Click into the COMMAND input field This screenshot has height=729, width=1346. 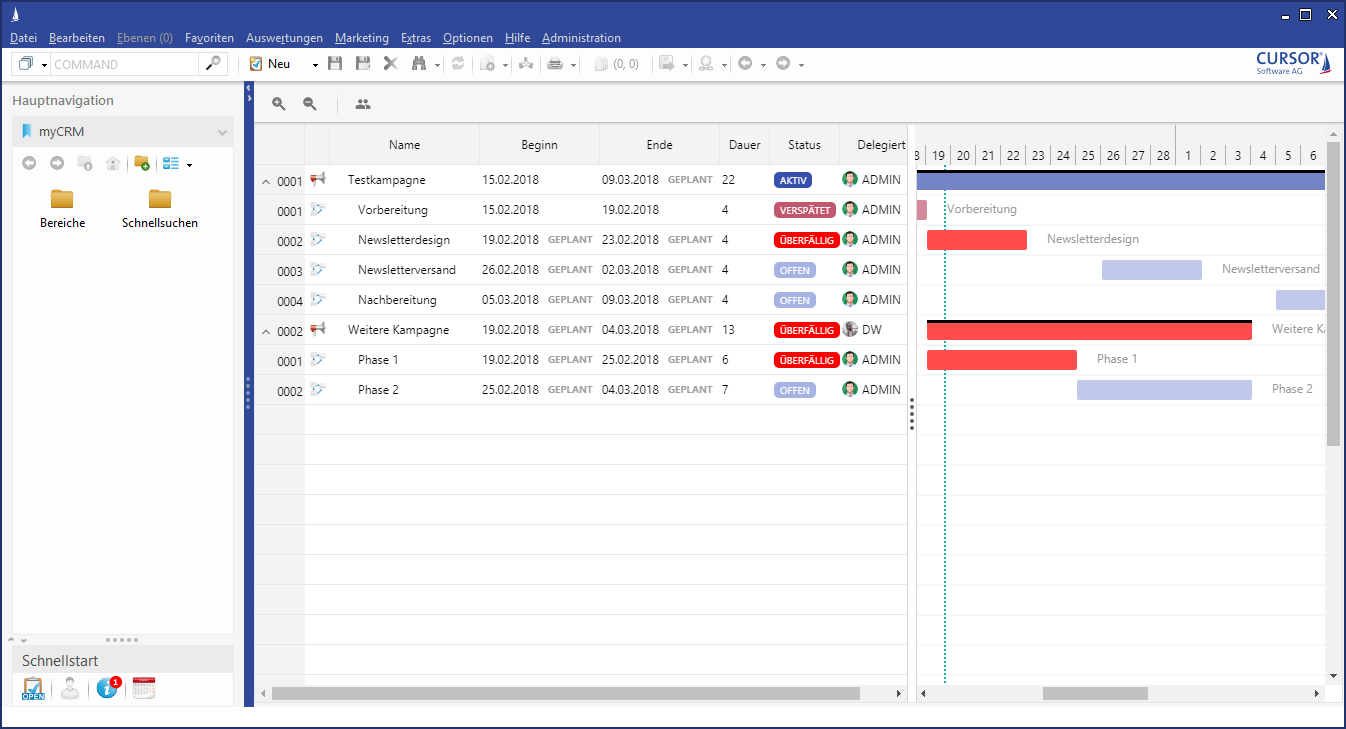pyautogui.click(x=124, y=64)
